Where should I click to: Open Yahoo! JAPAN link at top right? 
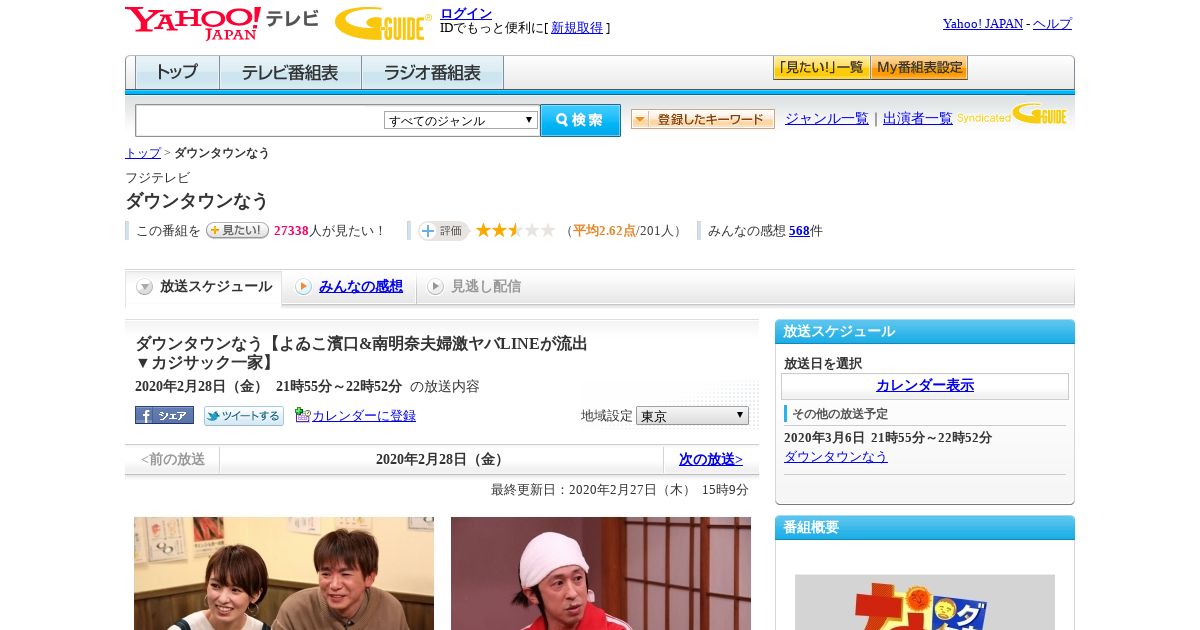point(983,24)
